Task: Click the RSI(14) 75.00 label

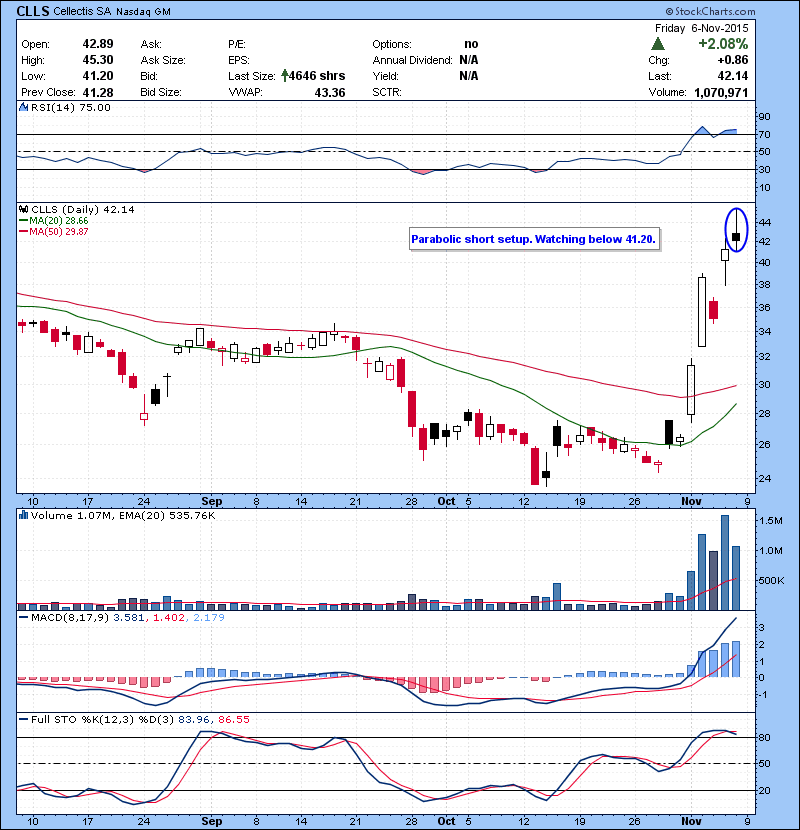Action: 70,107
